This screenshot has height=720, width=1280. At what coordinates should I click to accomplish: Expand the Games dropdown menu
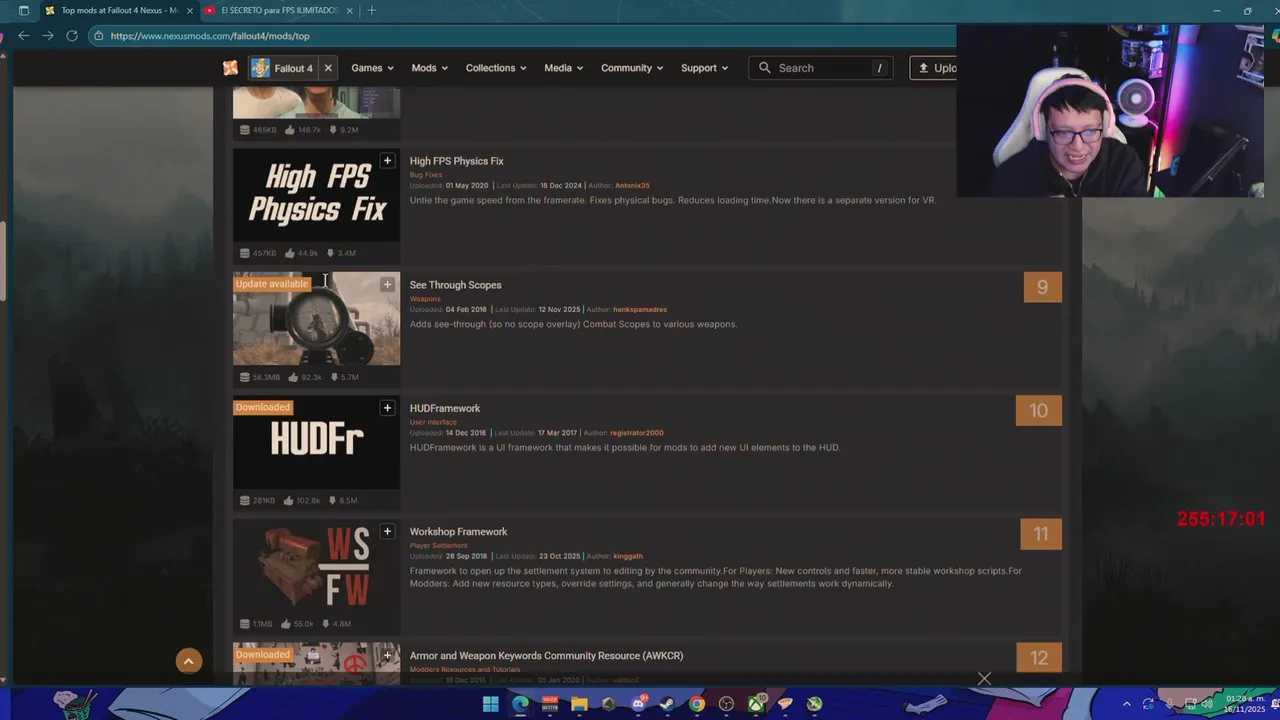click(372, 68)
